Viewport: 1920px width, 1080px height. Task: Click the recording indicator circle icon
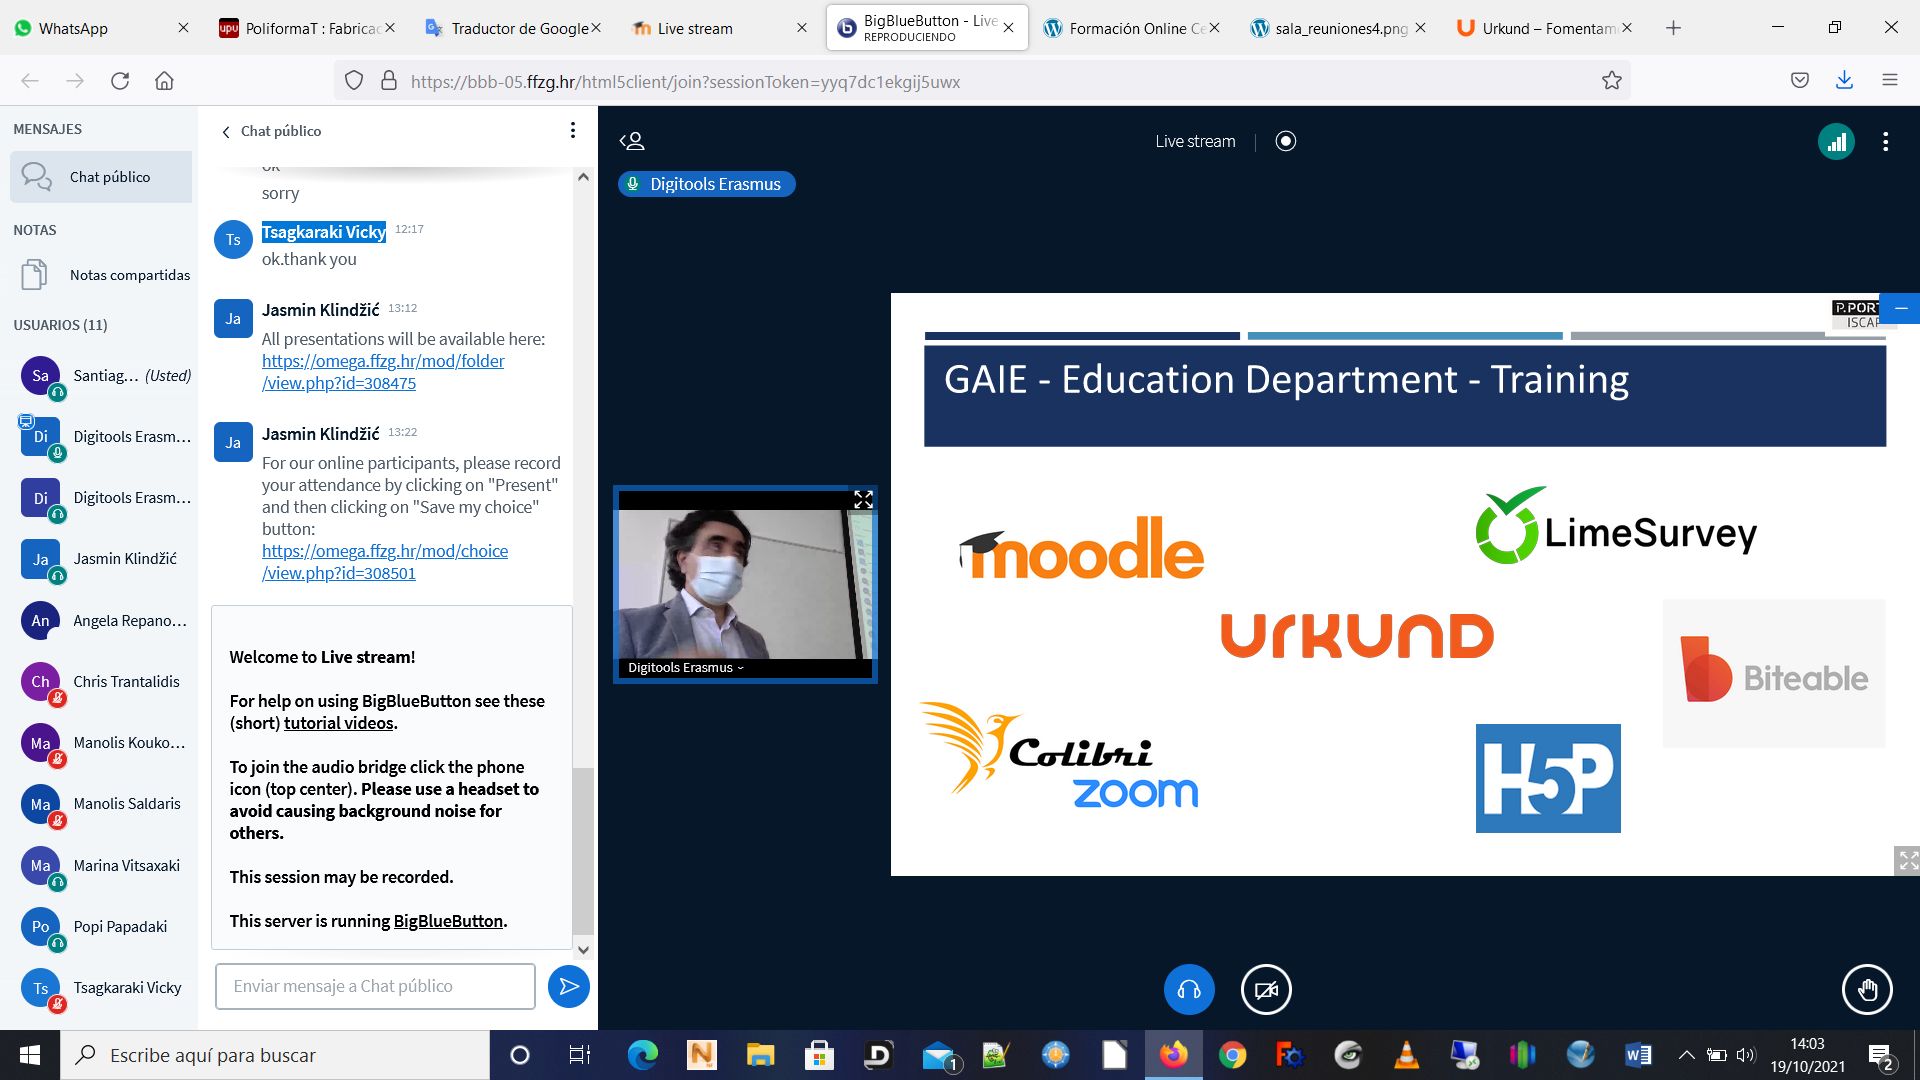(1286, 141)
